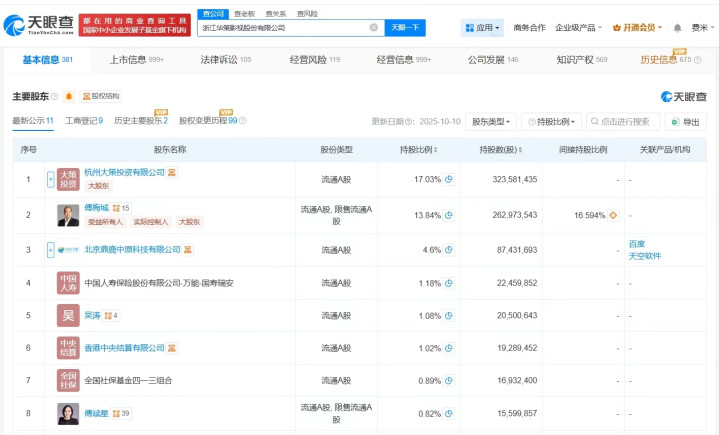
Task: Expand the 北京鼎鹿中原科技 row plus toggle
Action: (51, 249)
